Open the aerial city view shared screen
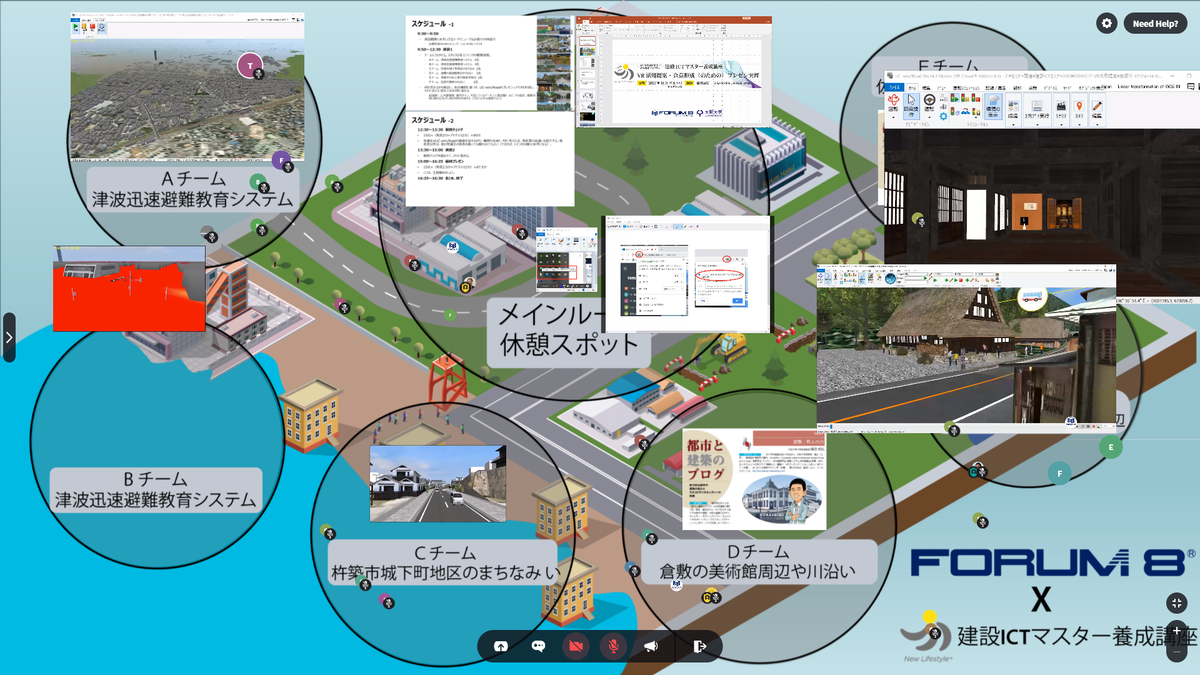This screenshot has width=1200, height=675. point(187,89)
